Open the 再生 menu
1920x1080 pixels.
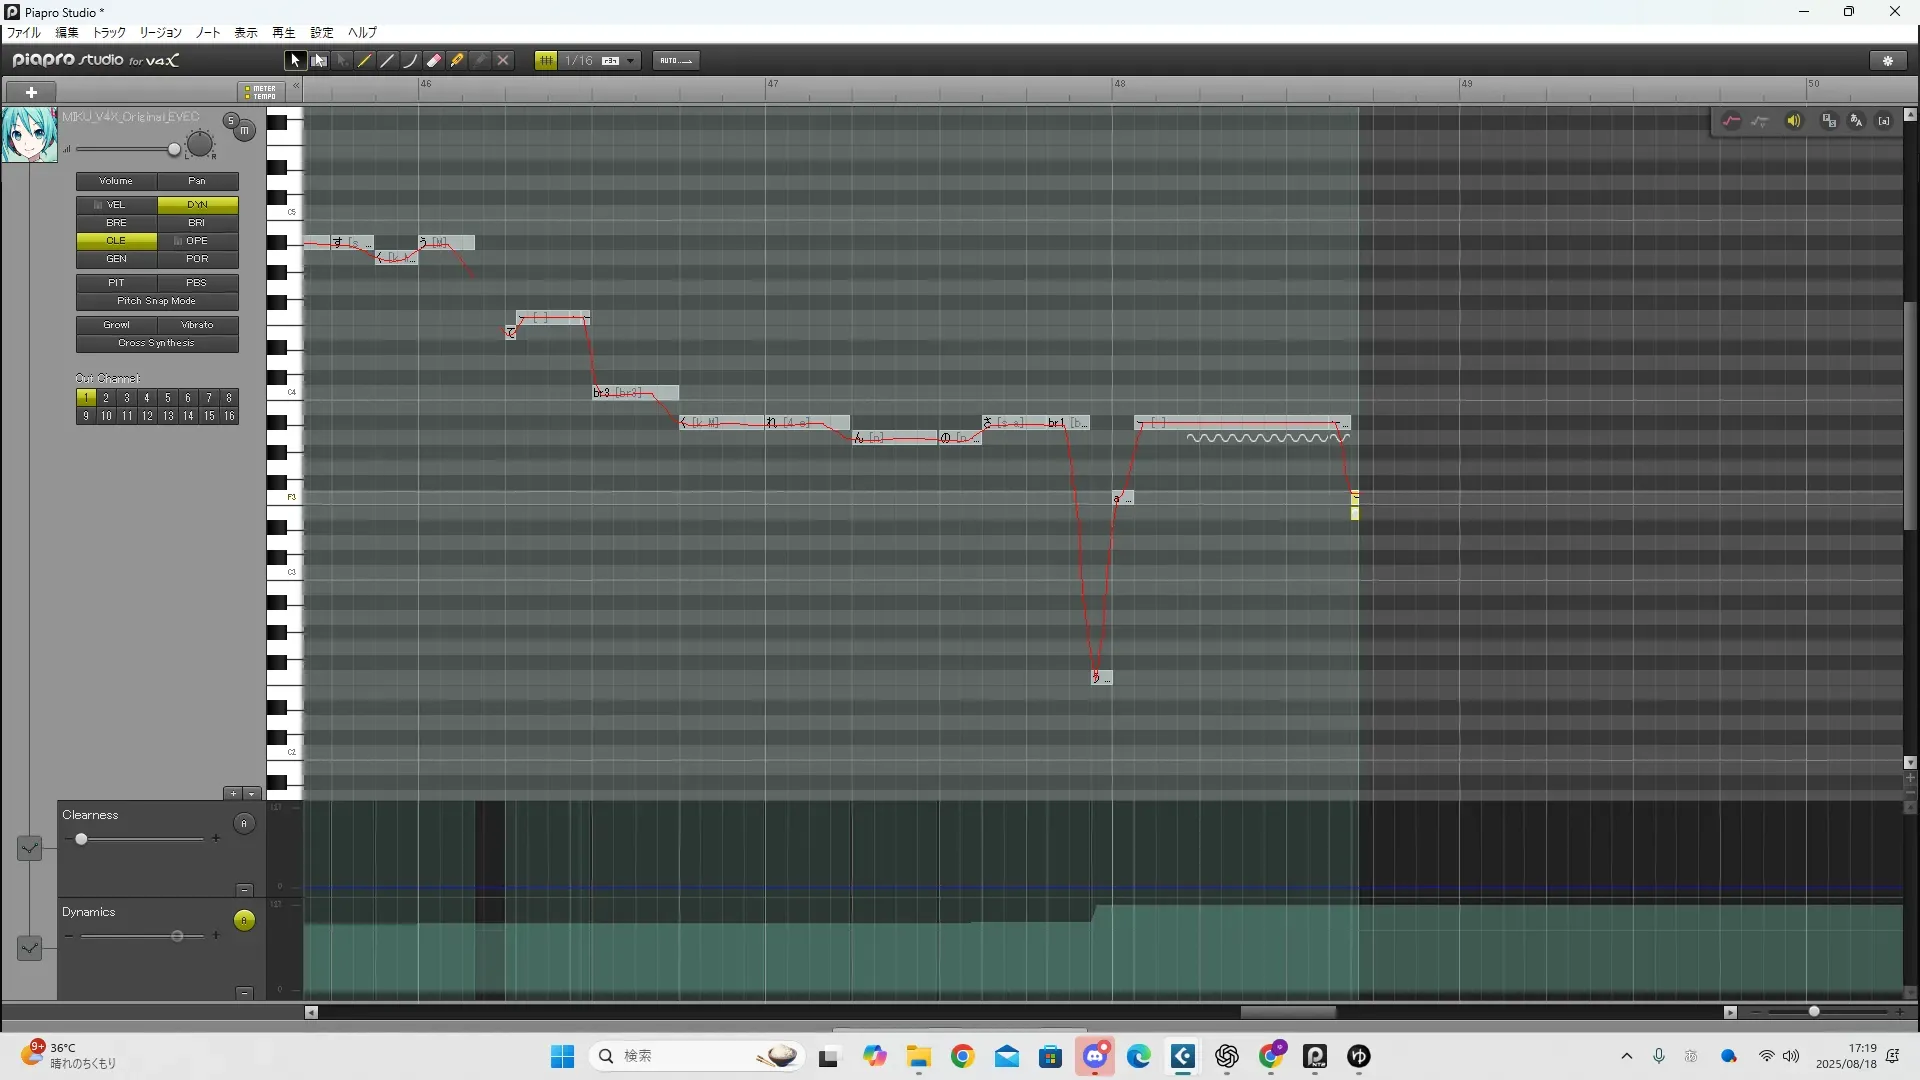[x=283, y=33]
